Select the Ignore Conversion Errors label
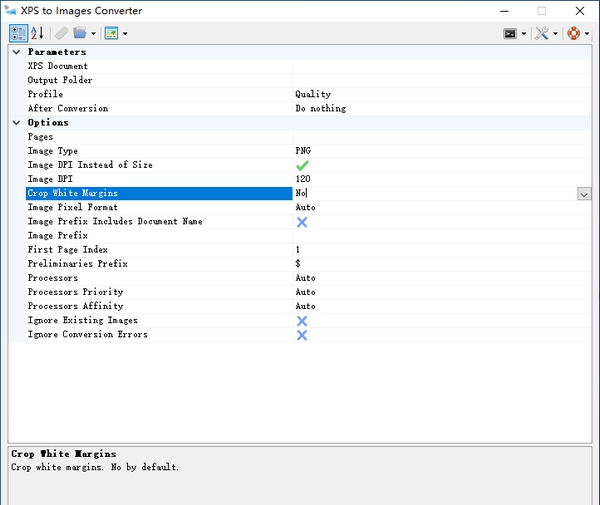Viewport: 600px width, 505px height. 88,335
